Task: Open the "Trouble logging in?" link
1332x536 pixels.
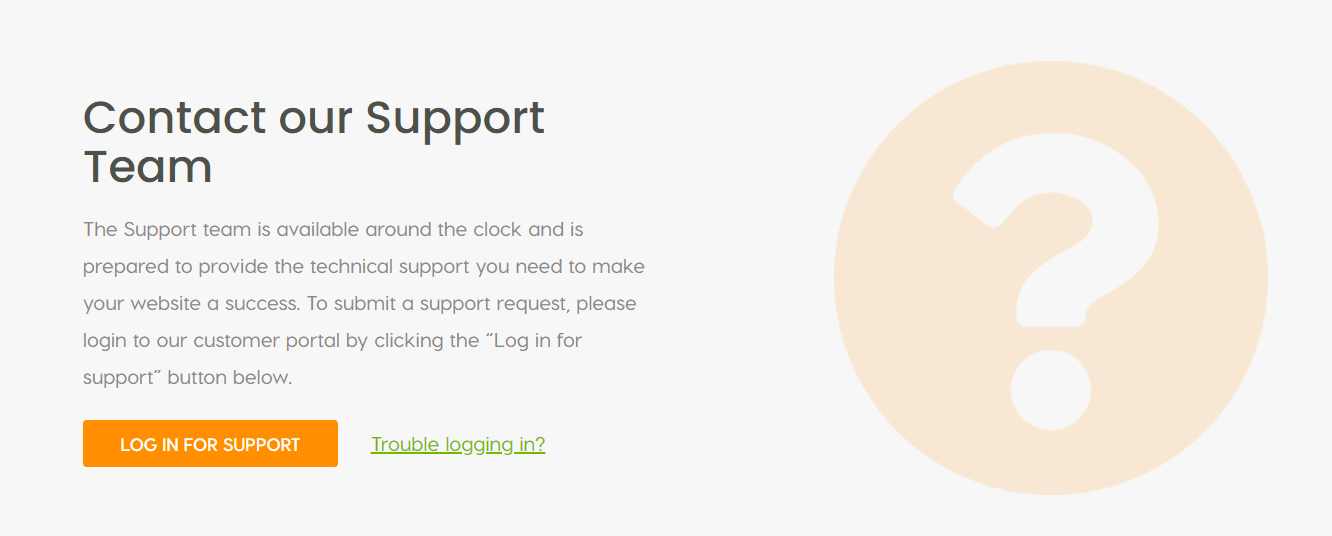Action: 458,444
